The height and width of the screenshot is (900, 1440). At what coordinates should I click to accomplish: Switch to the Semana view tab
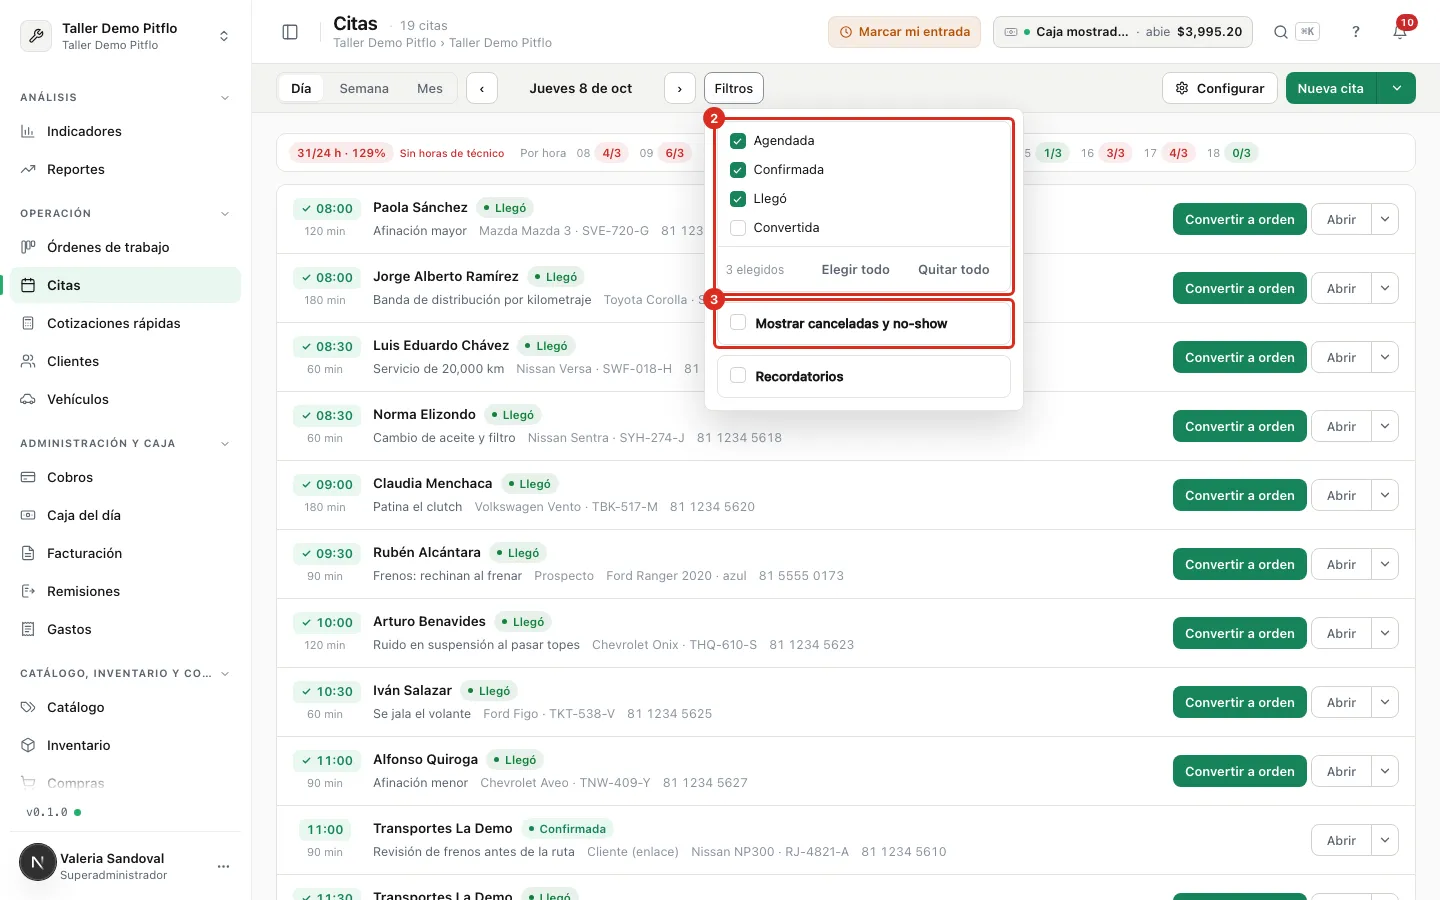(364, 88)
